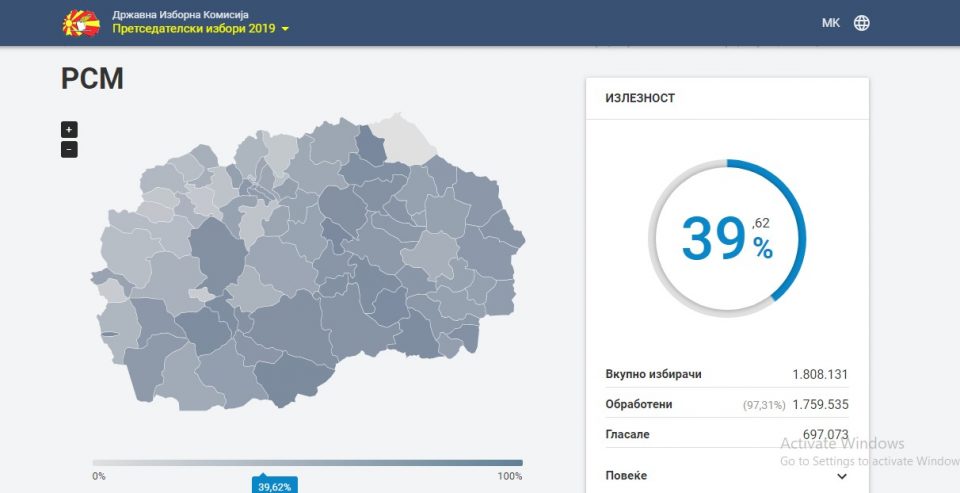This screenshot has width=960, height=493.
Task: Click the large 39% turnout number
Action: [x=714, y=239]
